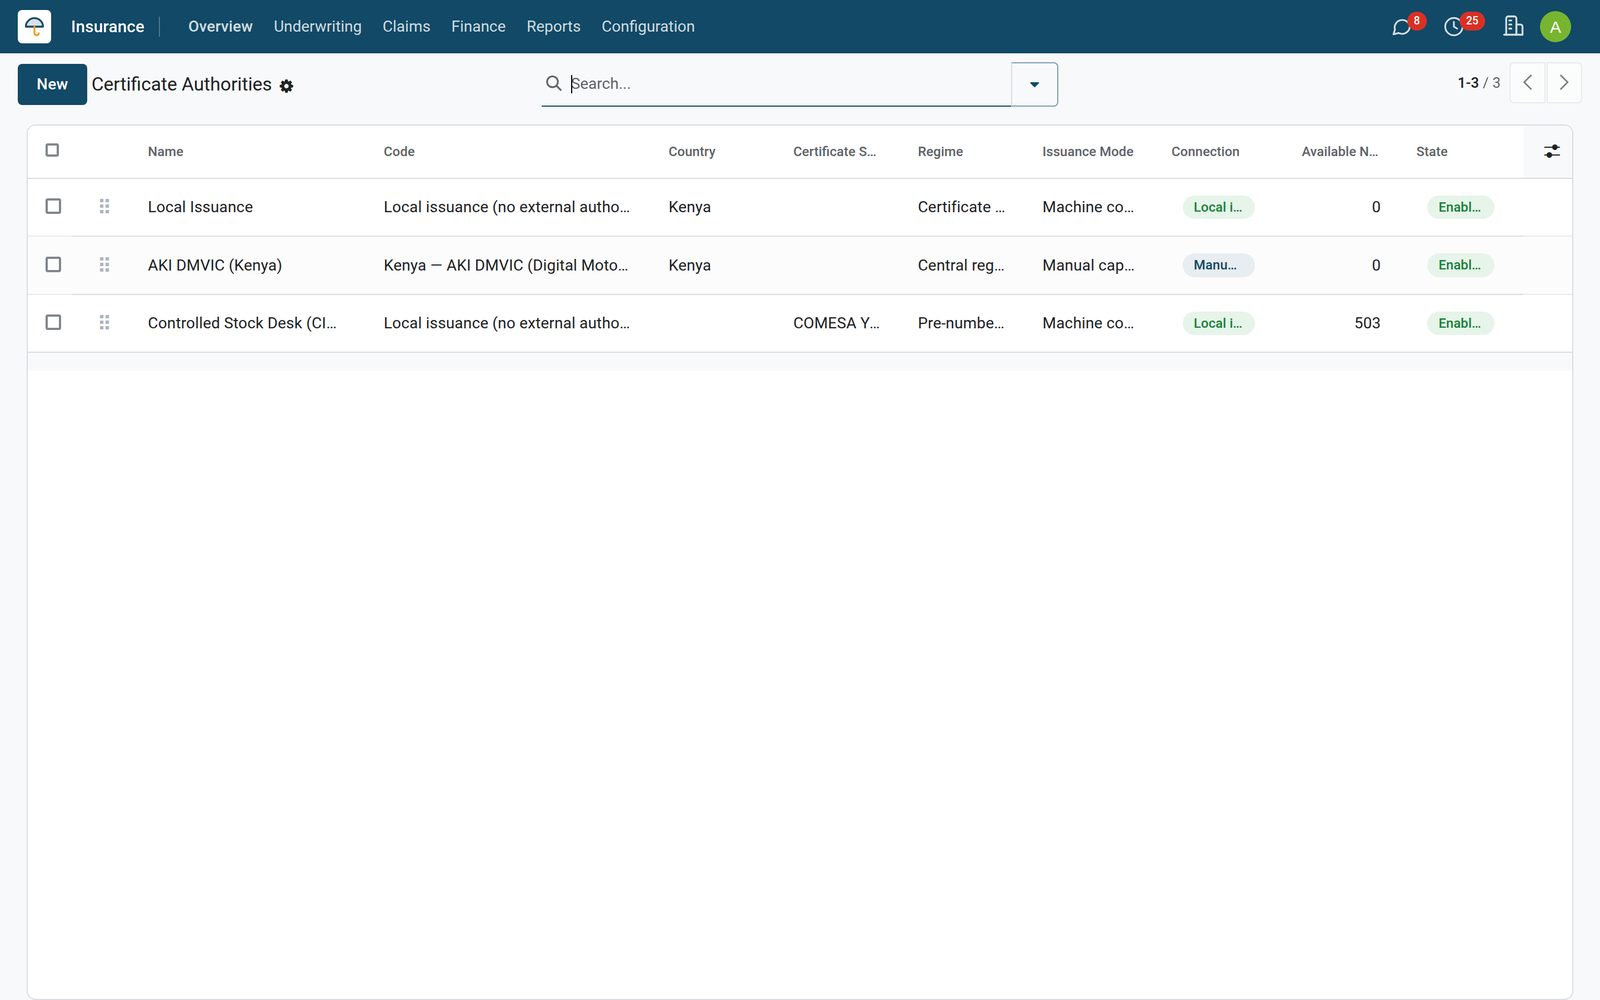Open the user avatar menu

coord(1555,27)
